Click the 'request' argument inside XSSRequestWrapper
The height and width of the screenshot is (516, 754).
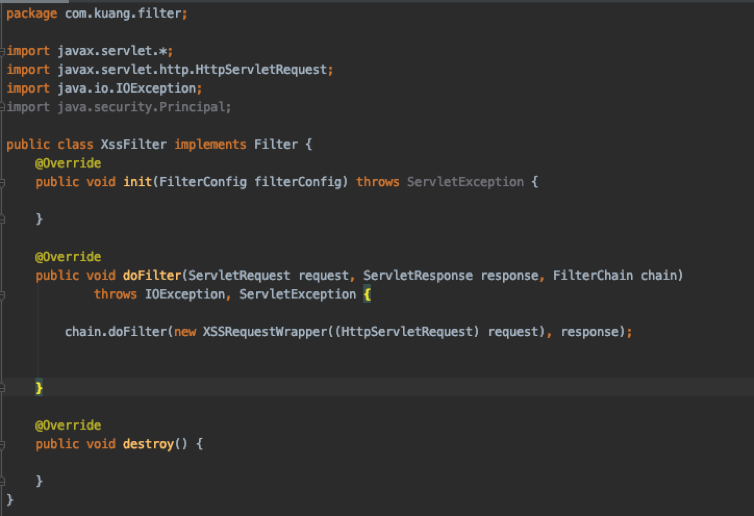point(513,332)
